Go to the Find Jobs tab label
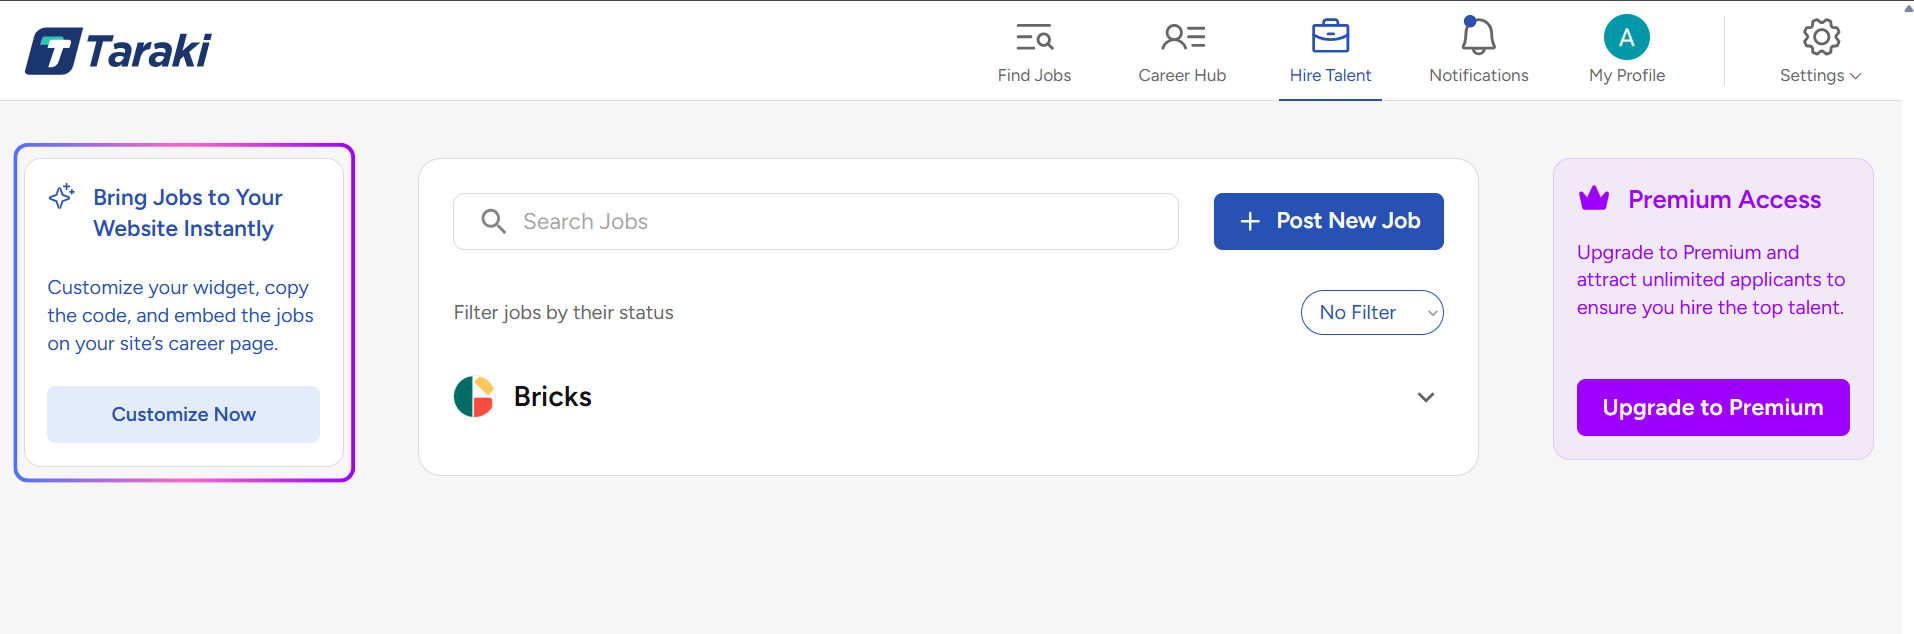 click(x=1034, y=76)
